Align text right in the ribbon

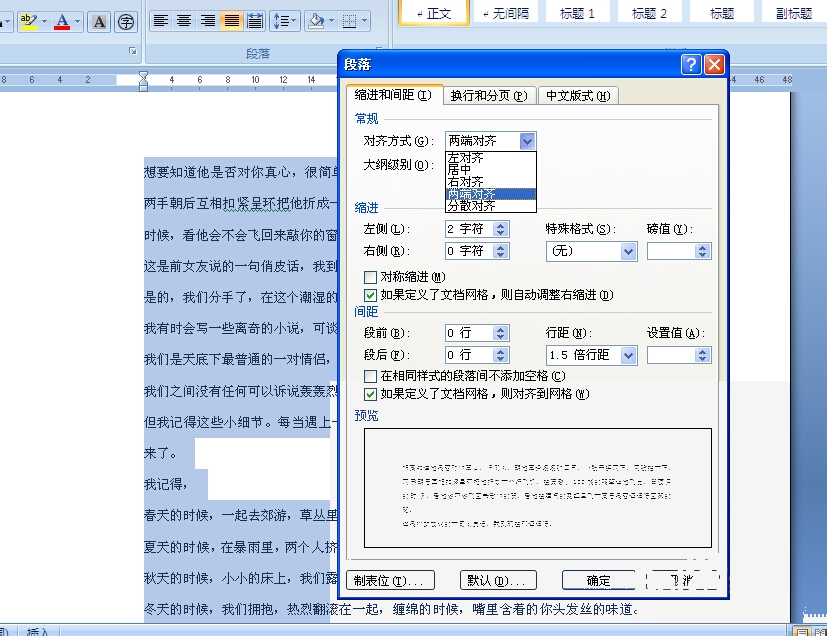coord(208,21)
